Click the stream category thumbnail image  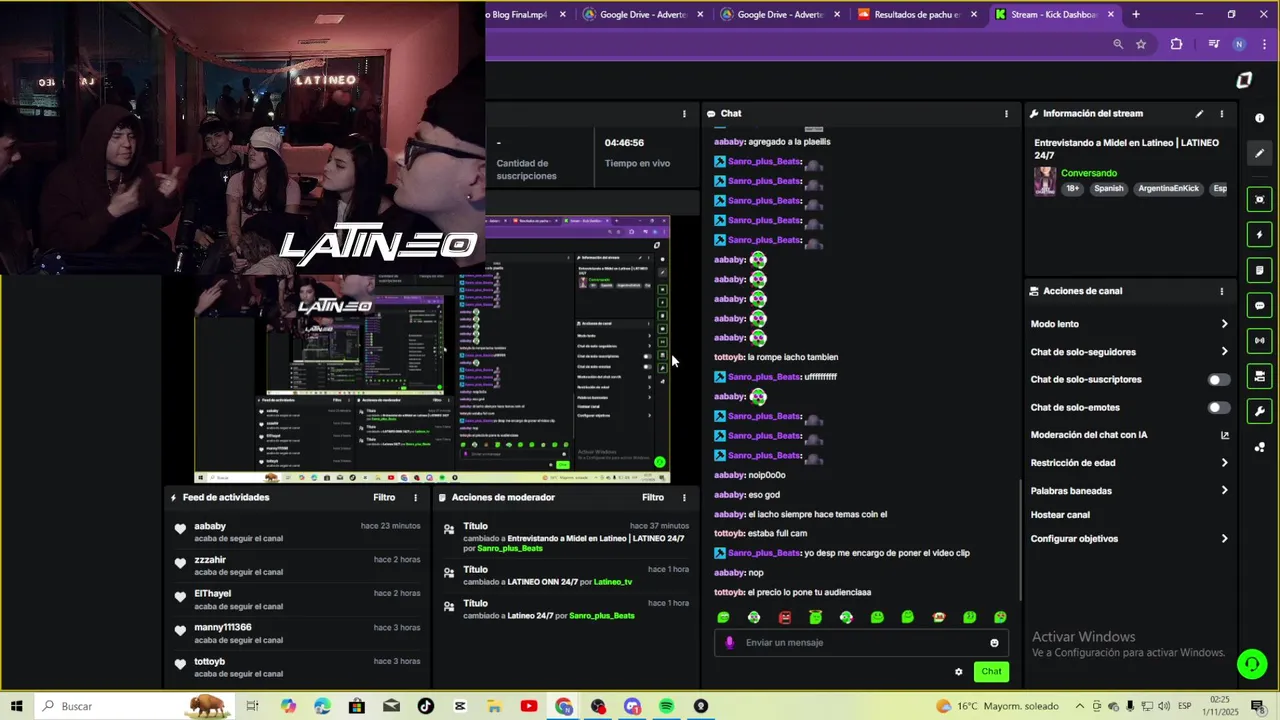[1045, 181]
